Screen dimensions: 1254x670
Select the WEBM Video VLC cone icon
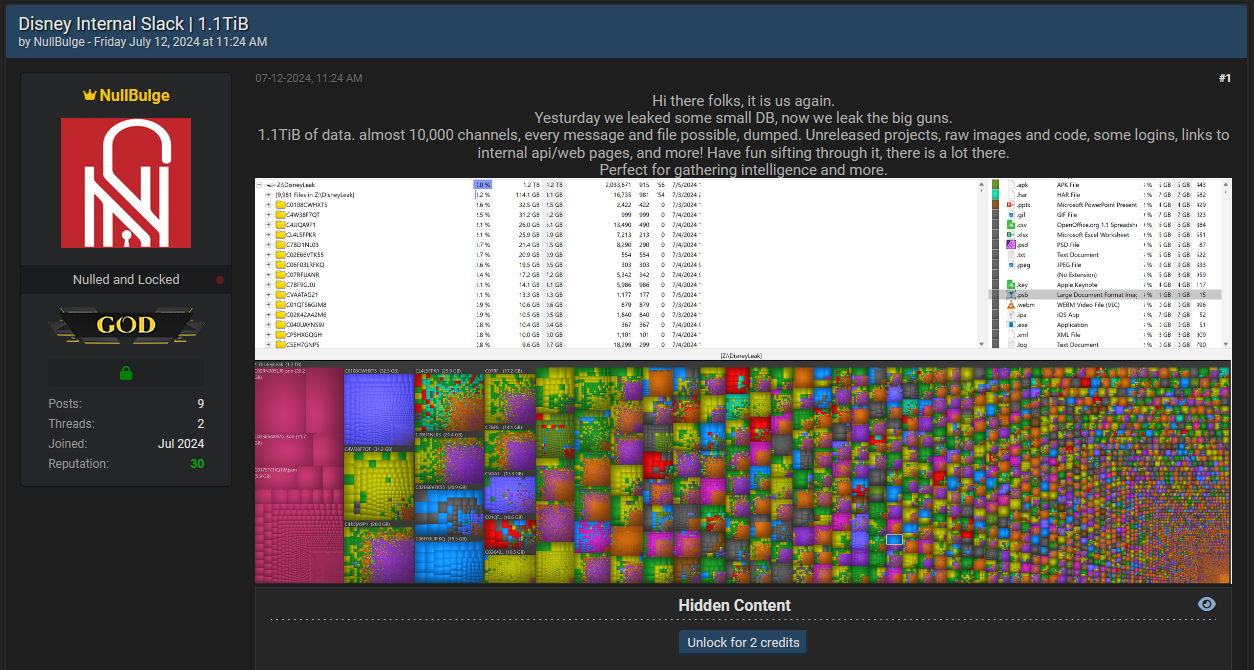1010,305
